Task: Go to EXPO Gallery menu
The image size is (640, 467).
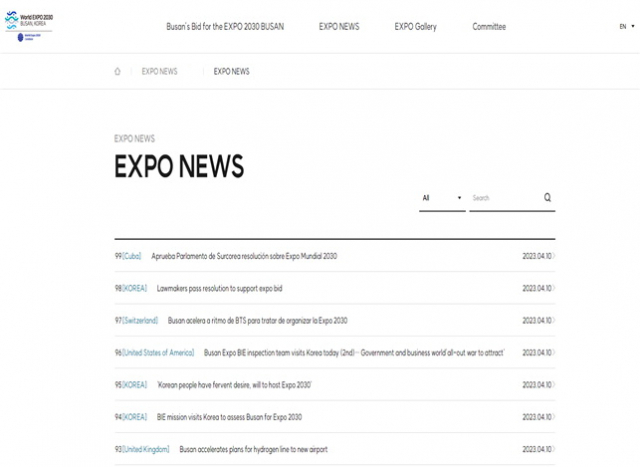Action: pyautogui.click(x=415, y=27)
